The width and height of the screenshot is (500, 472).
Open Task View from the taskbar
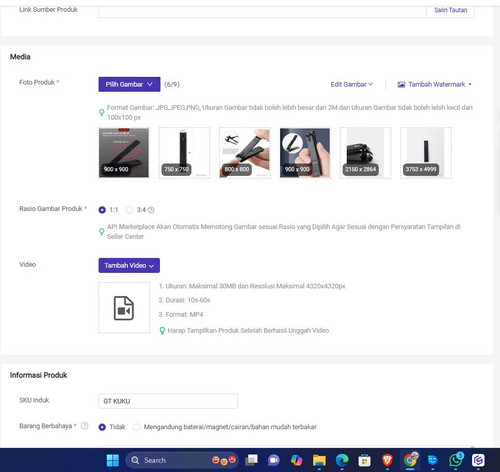[251, 460]
